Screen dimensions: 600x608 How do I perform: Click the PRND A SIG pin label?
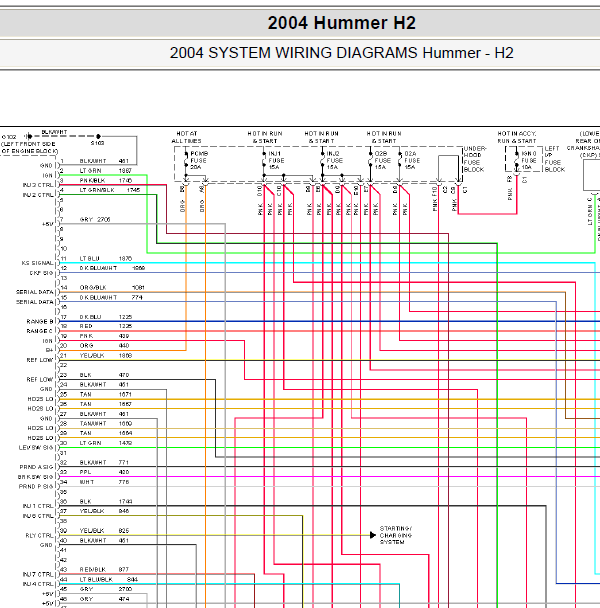point(37,467)
